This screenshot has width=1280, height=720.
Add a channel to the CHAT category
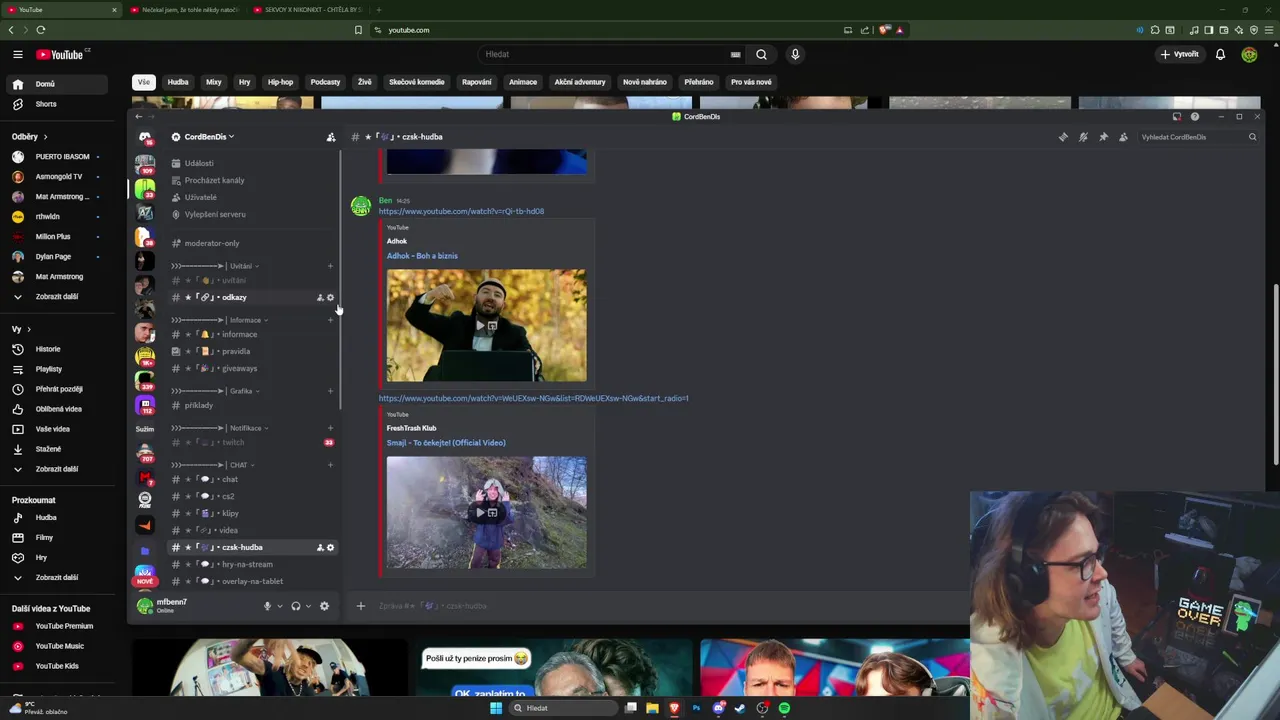(331, 465)
